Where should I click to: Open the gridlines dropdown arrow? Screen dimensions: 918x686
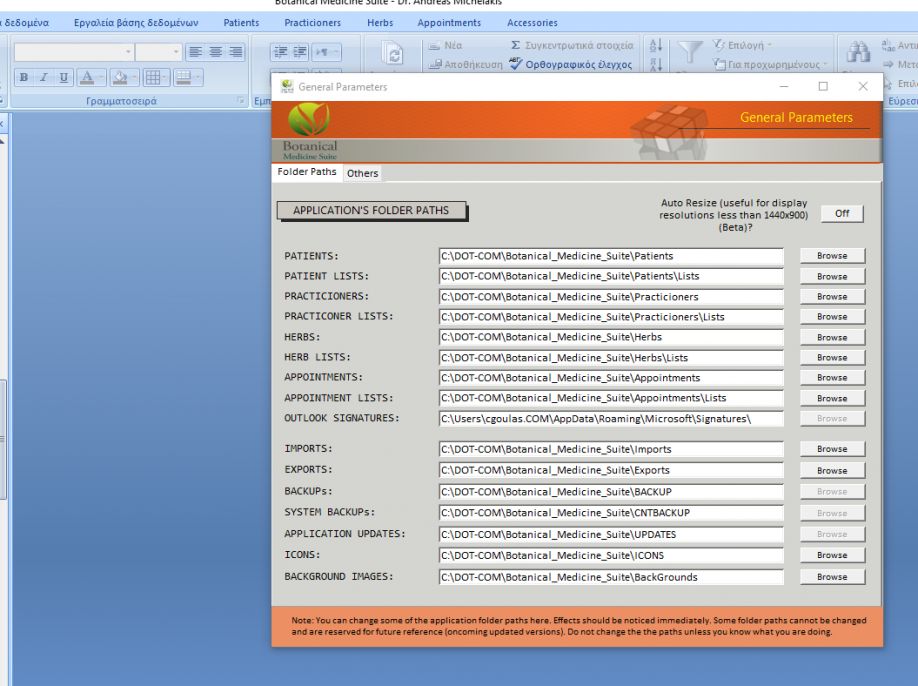166,77
